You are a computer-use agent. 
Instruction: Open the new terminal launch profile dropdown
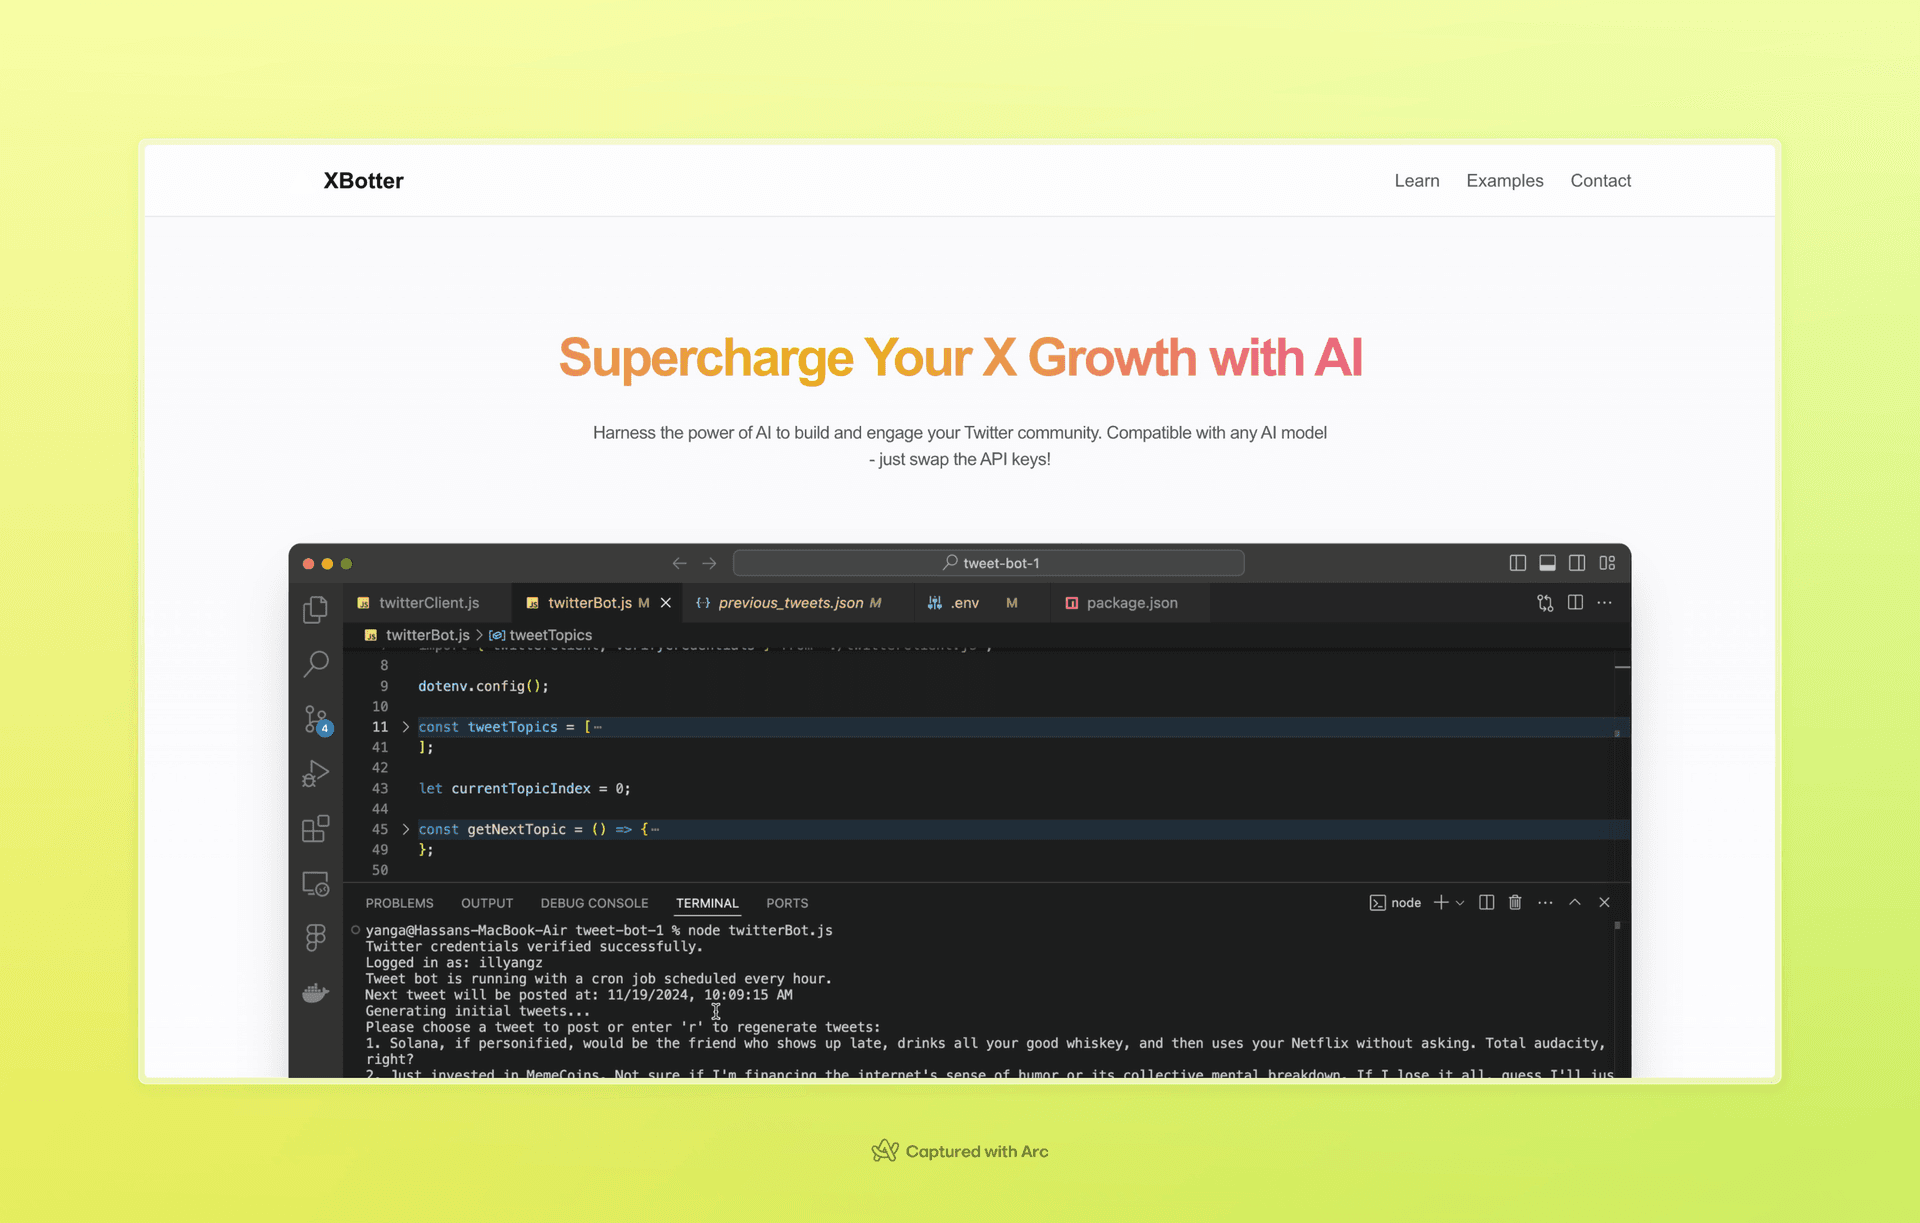1460,902
